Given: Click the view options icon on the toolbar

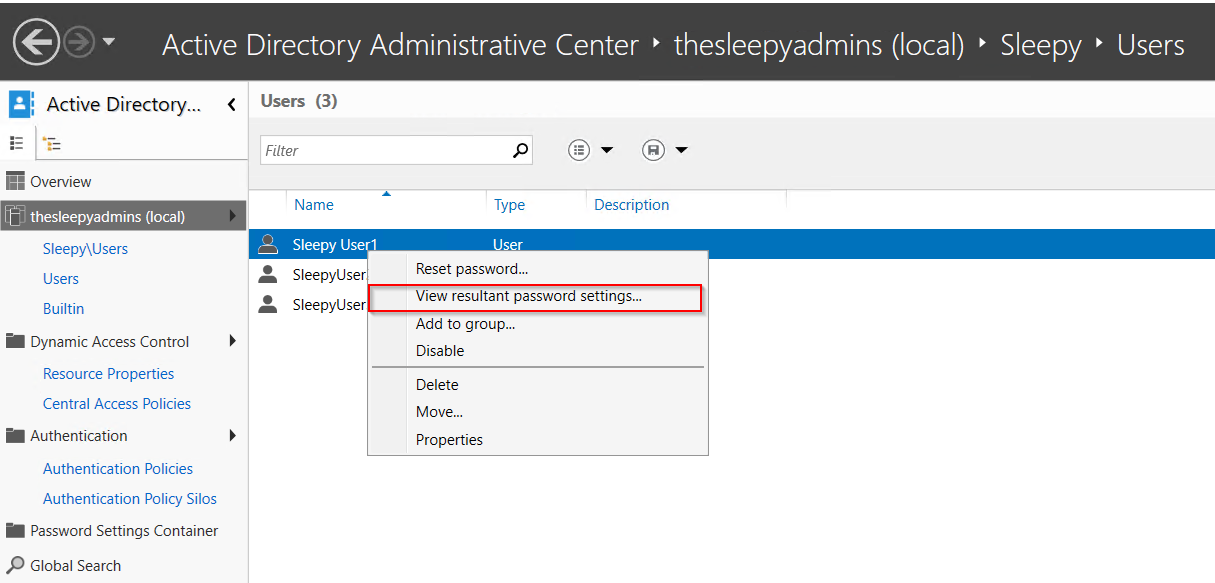Looking at the screenshot, I should [579, 149].
